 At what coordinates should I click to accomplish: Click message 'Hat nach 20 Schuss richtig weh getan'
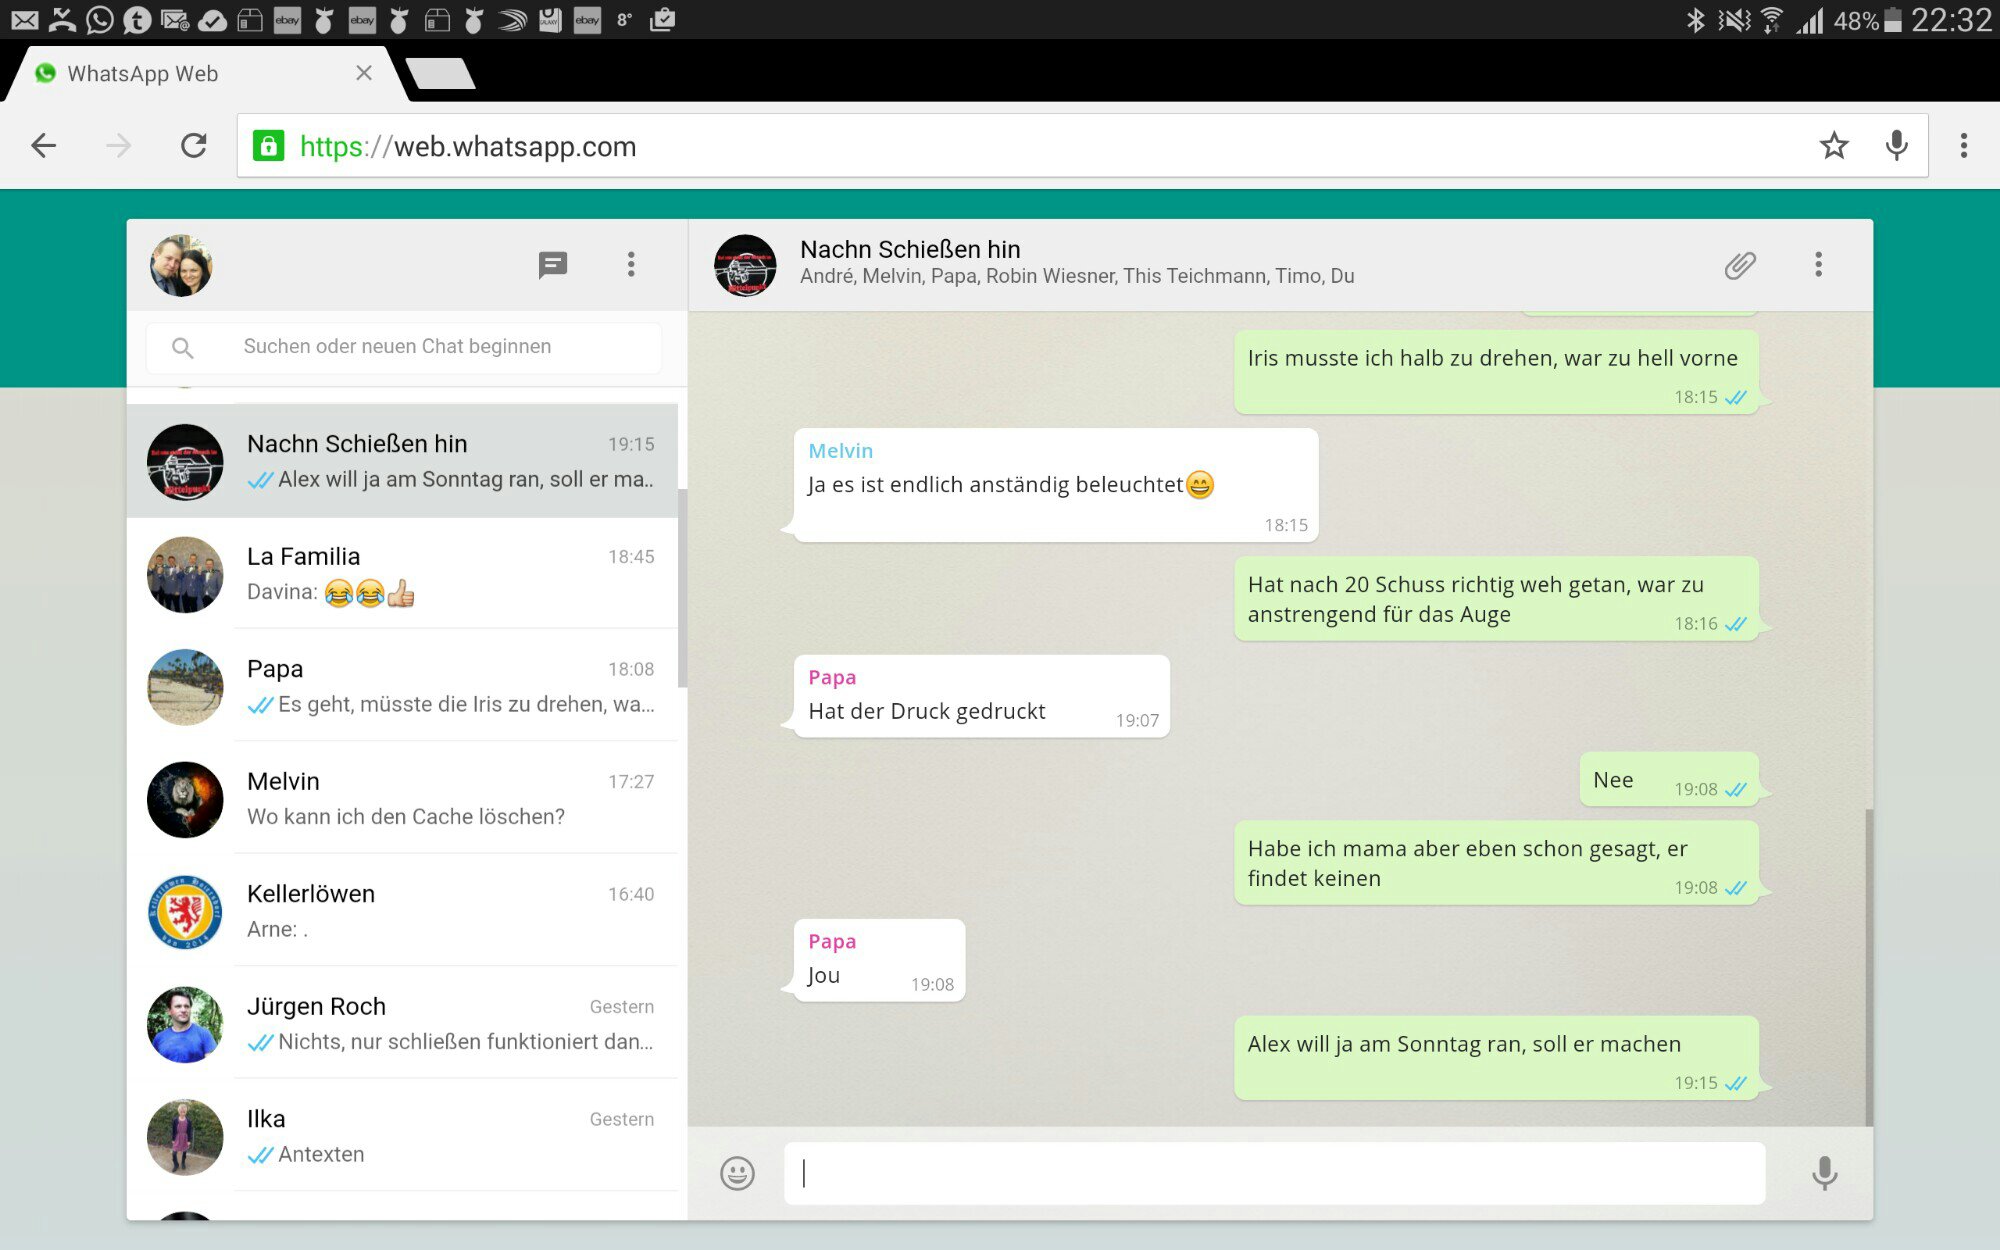(1496, 598)
